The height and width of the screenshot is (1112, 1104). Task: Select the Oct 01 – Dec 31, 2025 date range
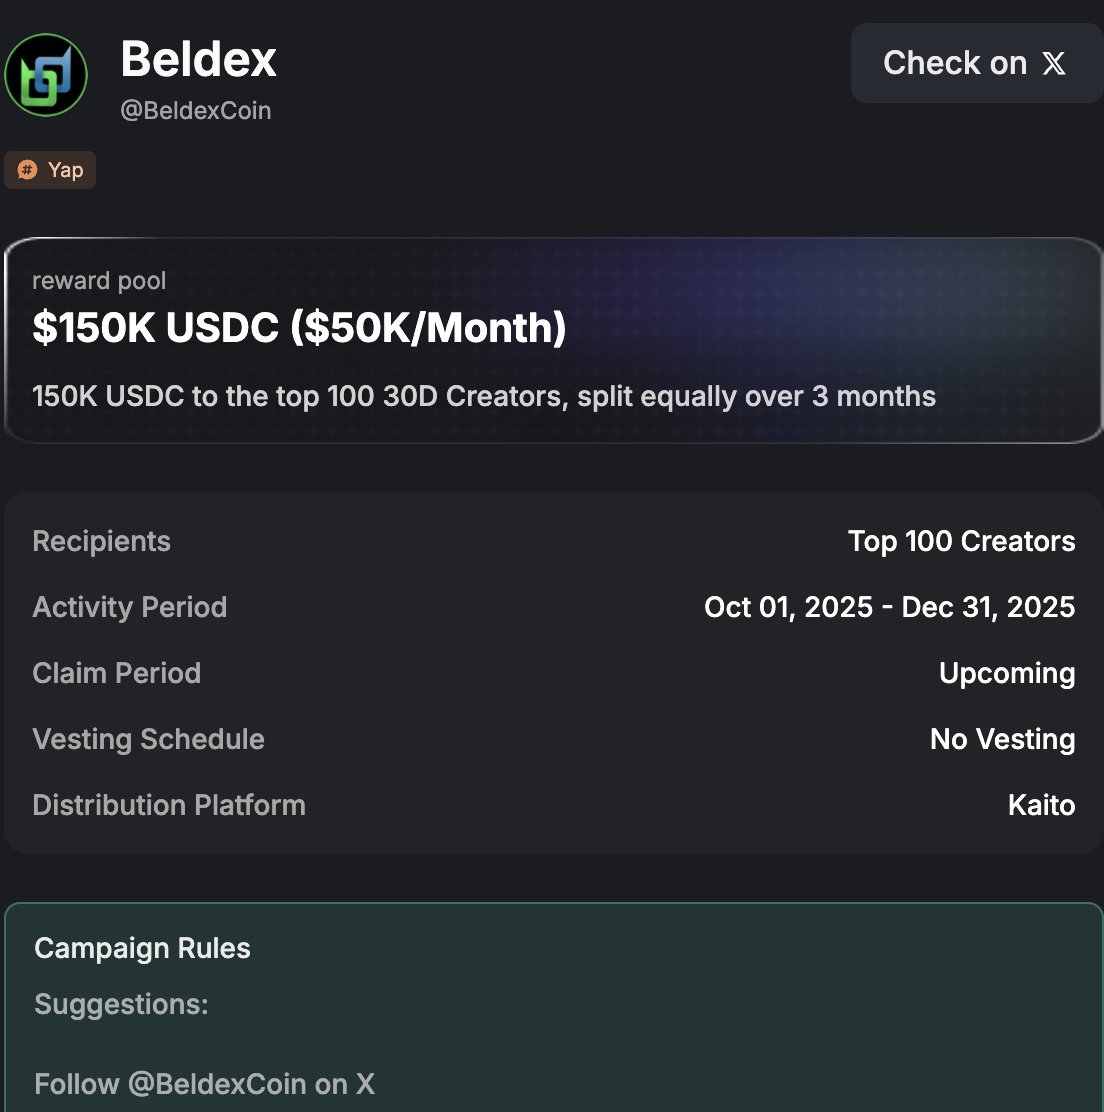click(x=889, y=607)
